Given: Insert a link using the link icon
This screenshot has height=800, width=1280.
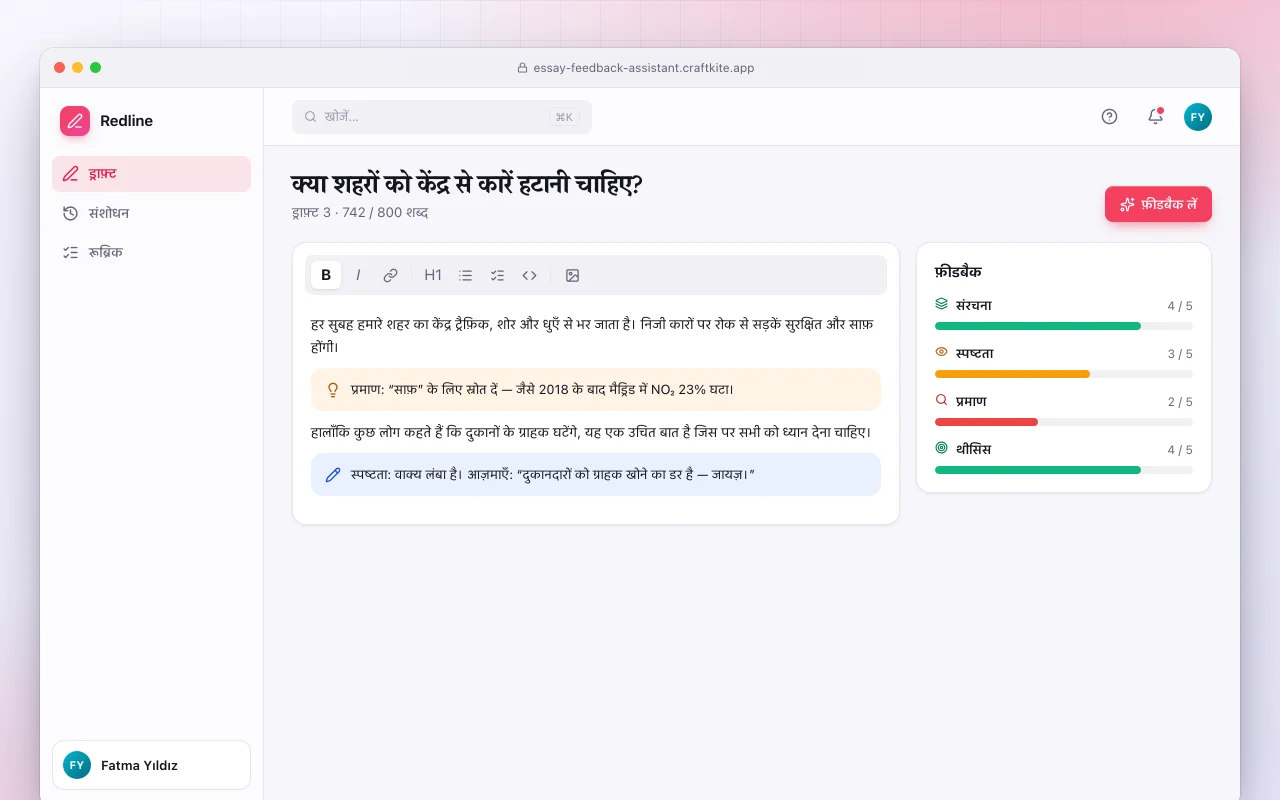Looking at the screenshot, I should click(x=391, y=275).
